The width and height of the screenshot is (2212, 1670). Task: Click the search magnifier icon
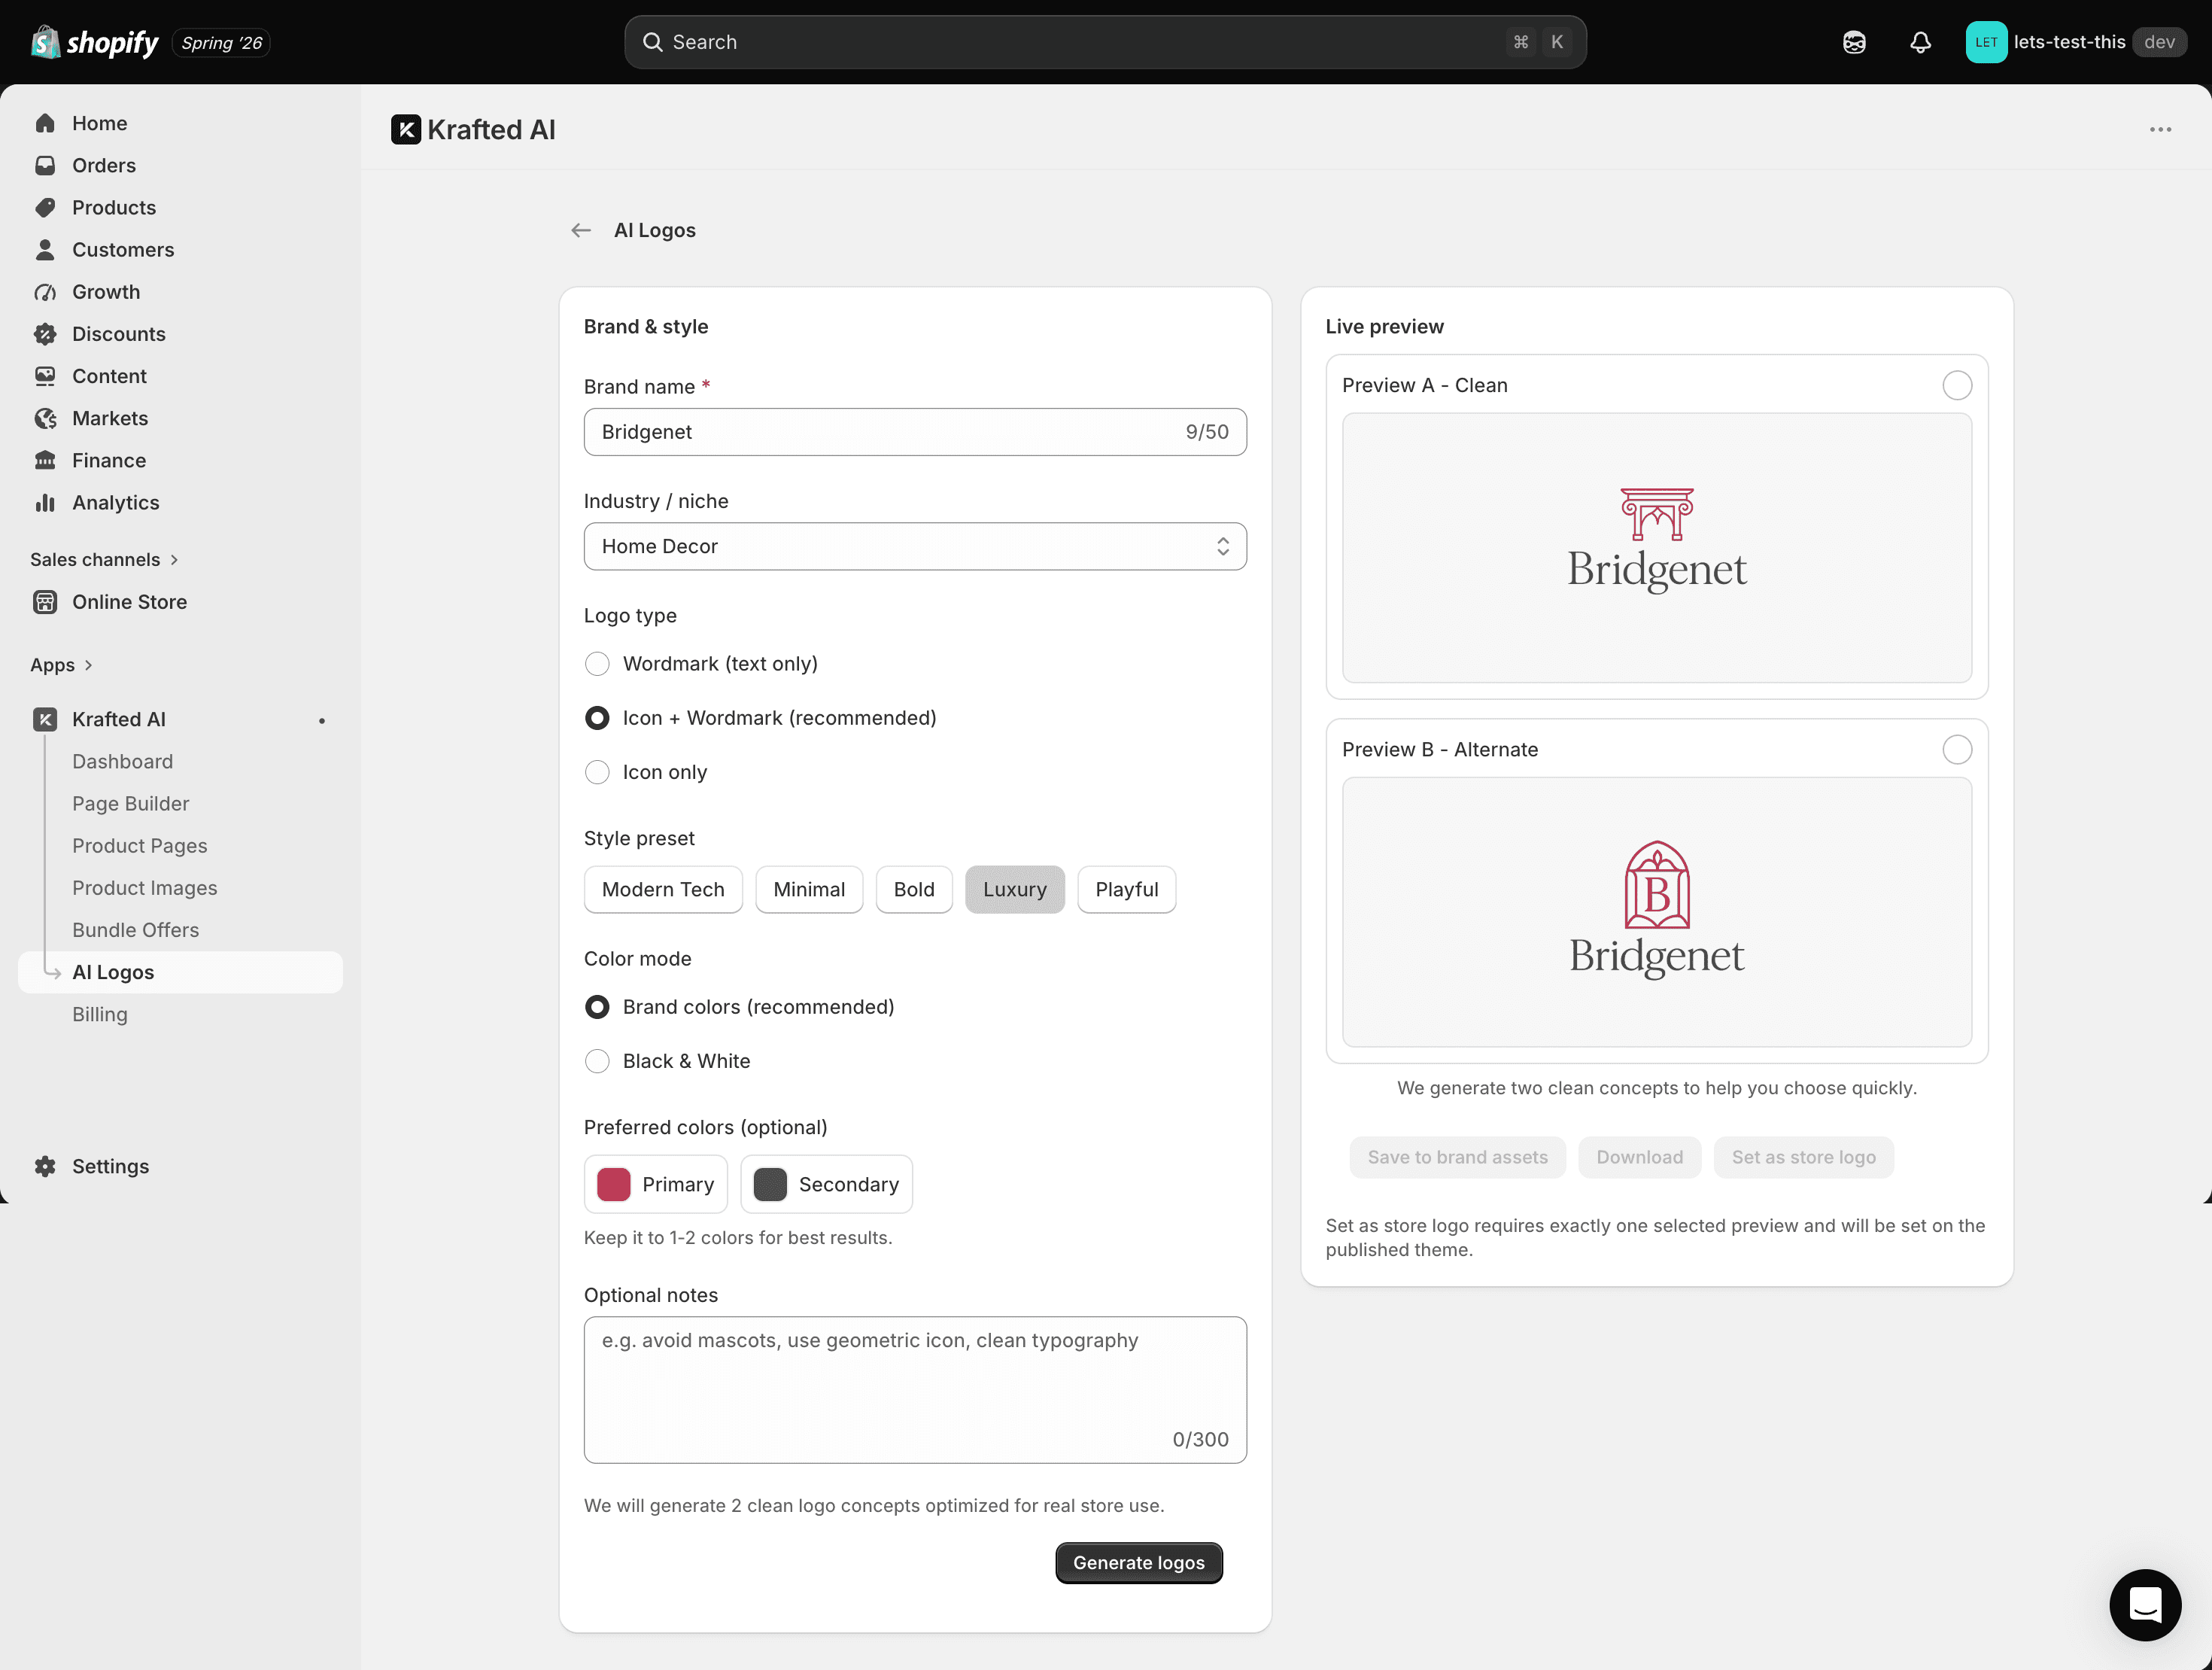(x=652, y=42)
